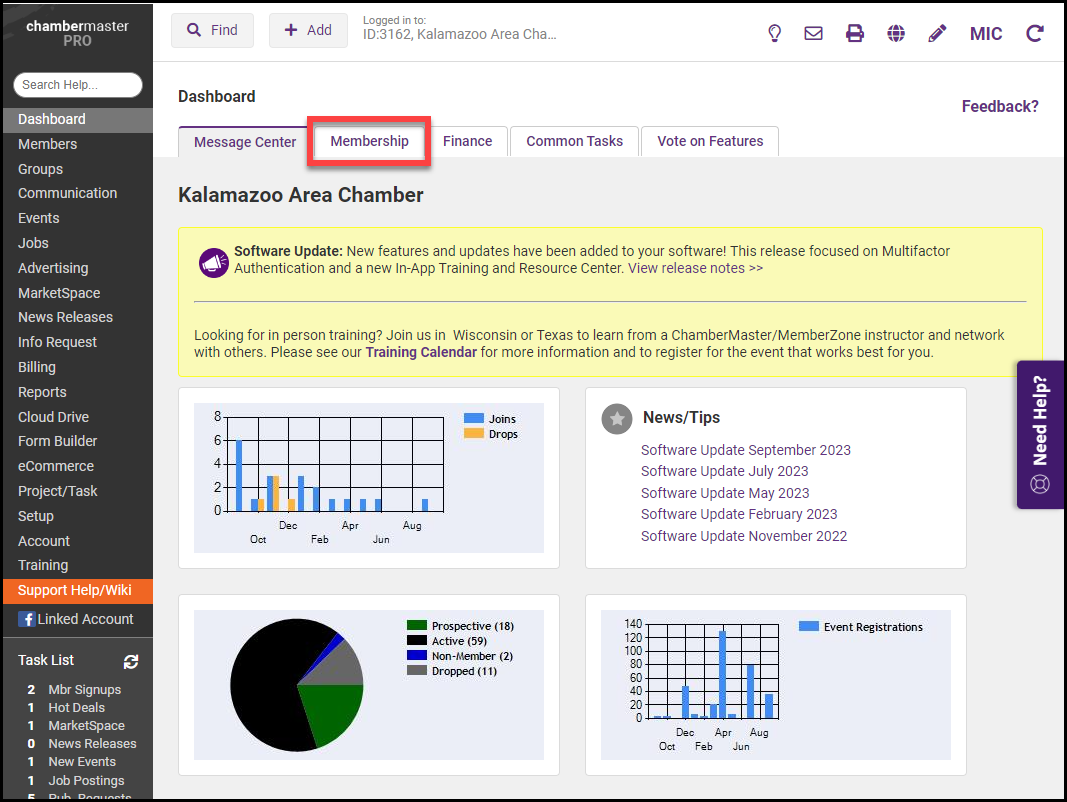Select the Vote on Features tab
This screenshot has width=1067, height=802.
710,141
